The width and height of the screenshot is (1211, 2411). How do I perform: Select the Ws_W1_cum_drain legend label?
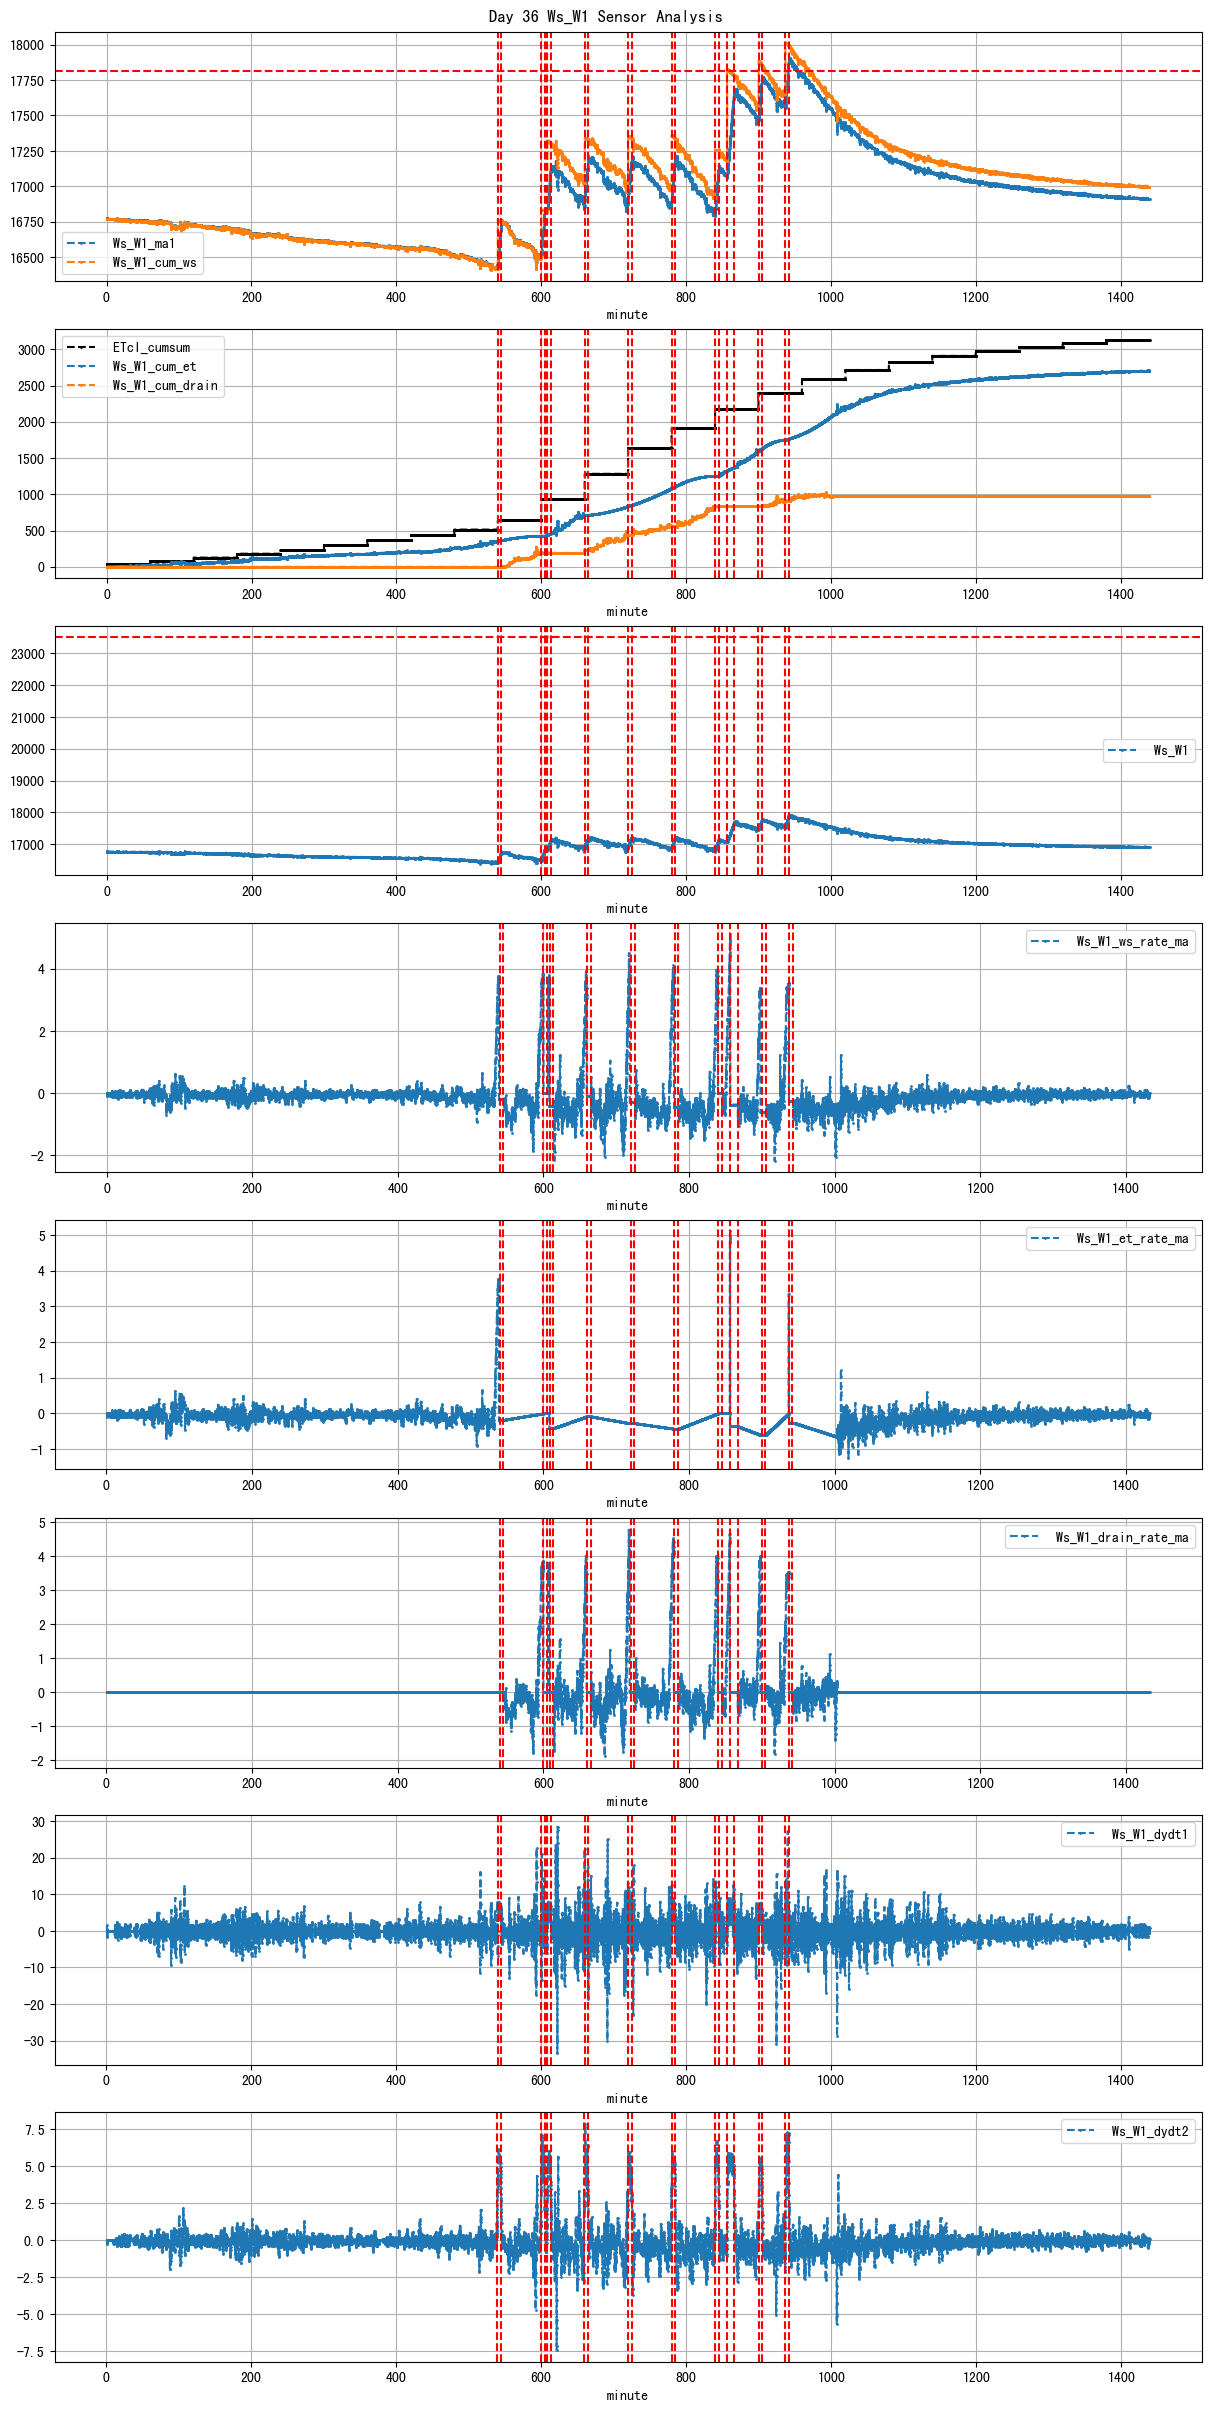click(x=165, y=386)
